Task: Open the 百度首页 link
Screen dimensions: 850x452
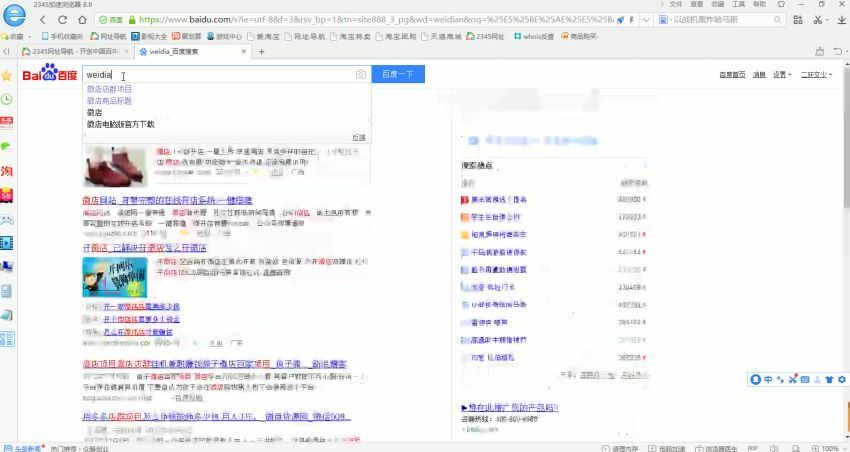Action: (x=732, y=75)
